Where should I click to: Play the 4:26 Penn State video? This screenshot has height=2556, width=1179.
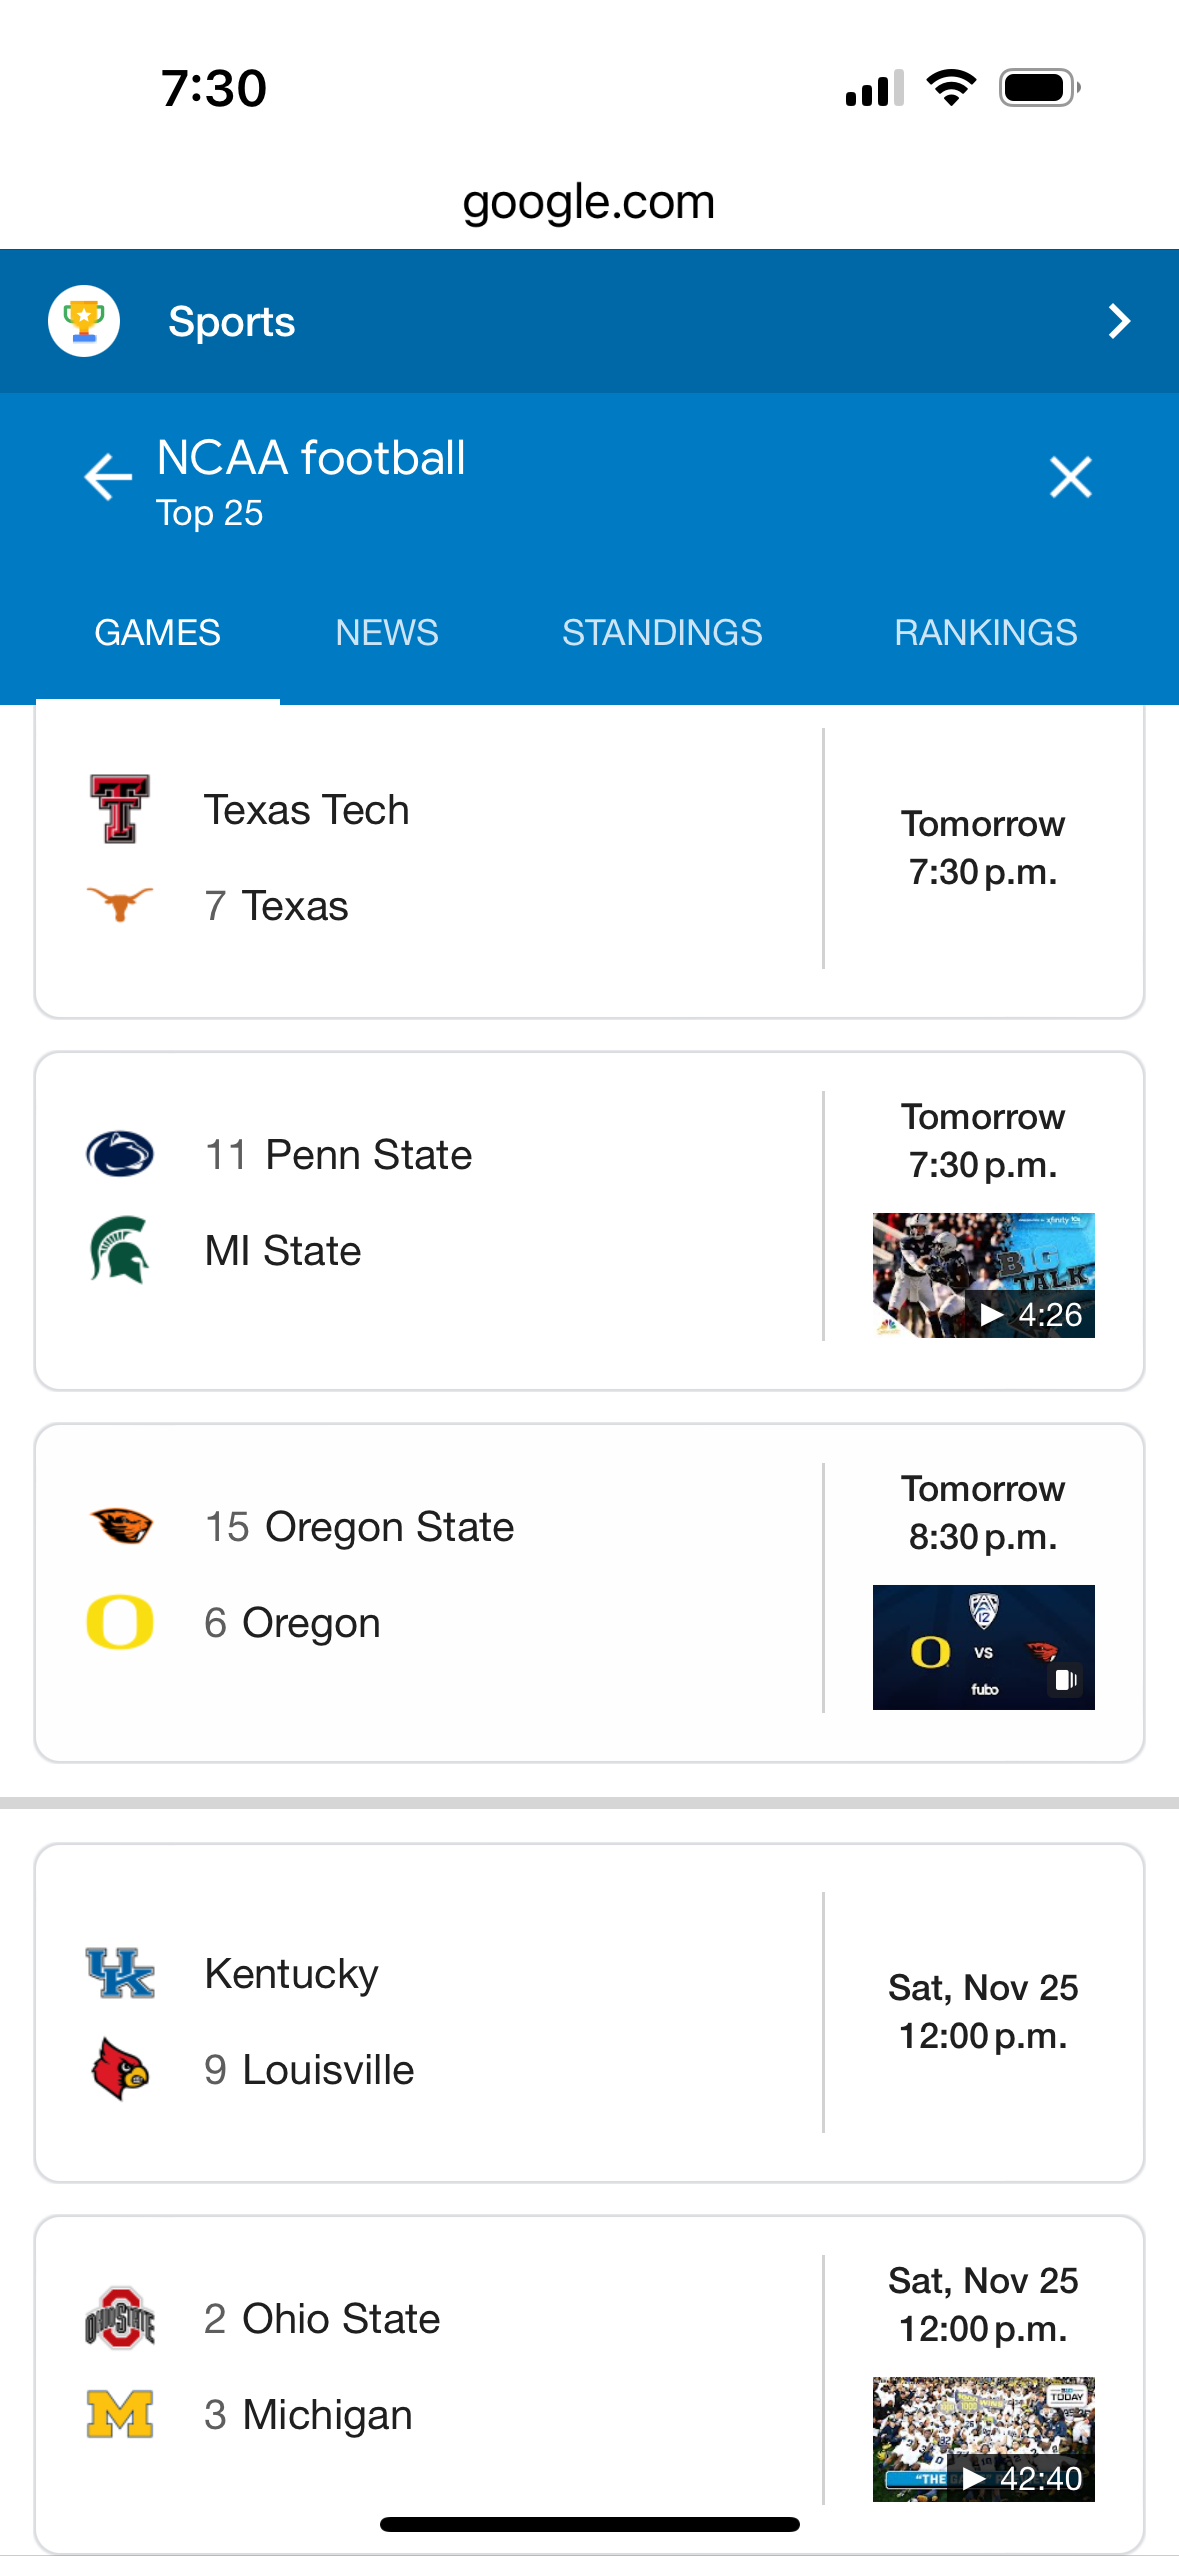coord(983,1275)
